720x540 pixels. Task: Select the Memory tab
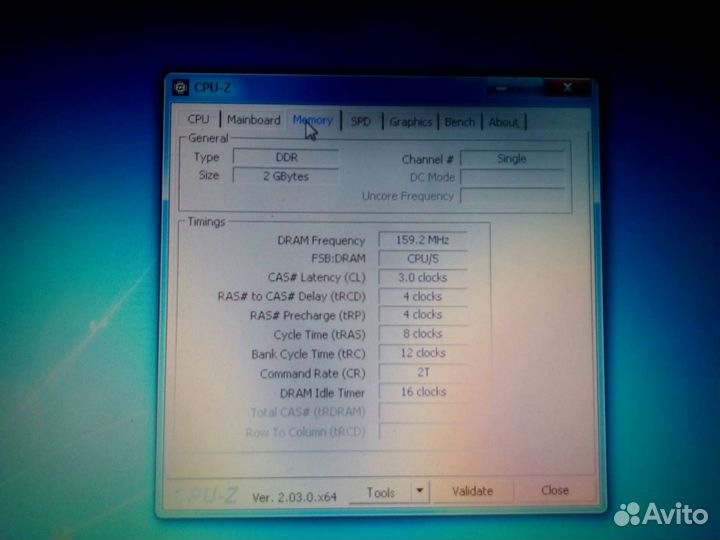click(313, 120)
